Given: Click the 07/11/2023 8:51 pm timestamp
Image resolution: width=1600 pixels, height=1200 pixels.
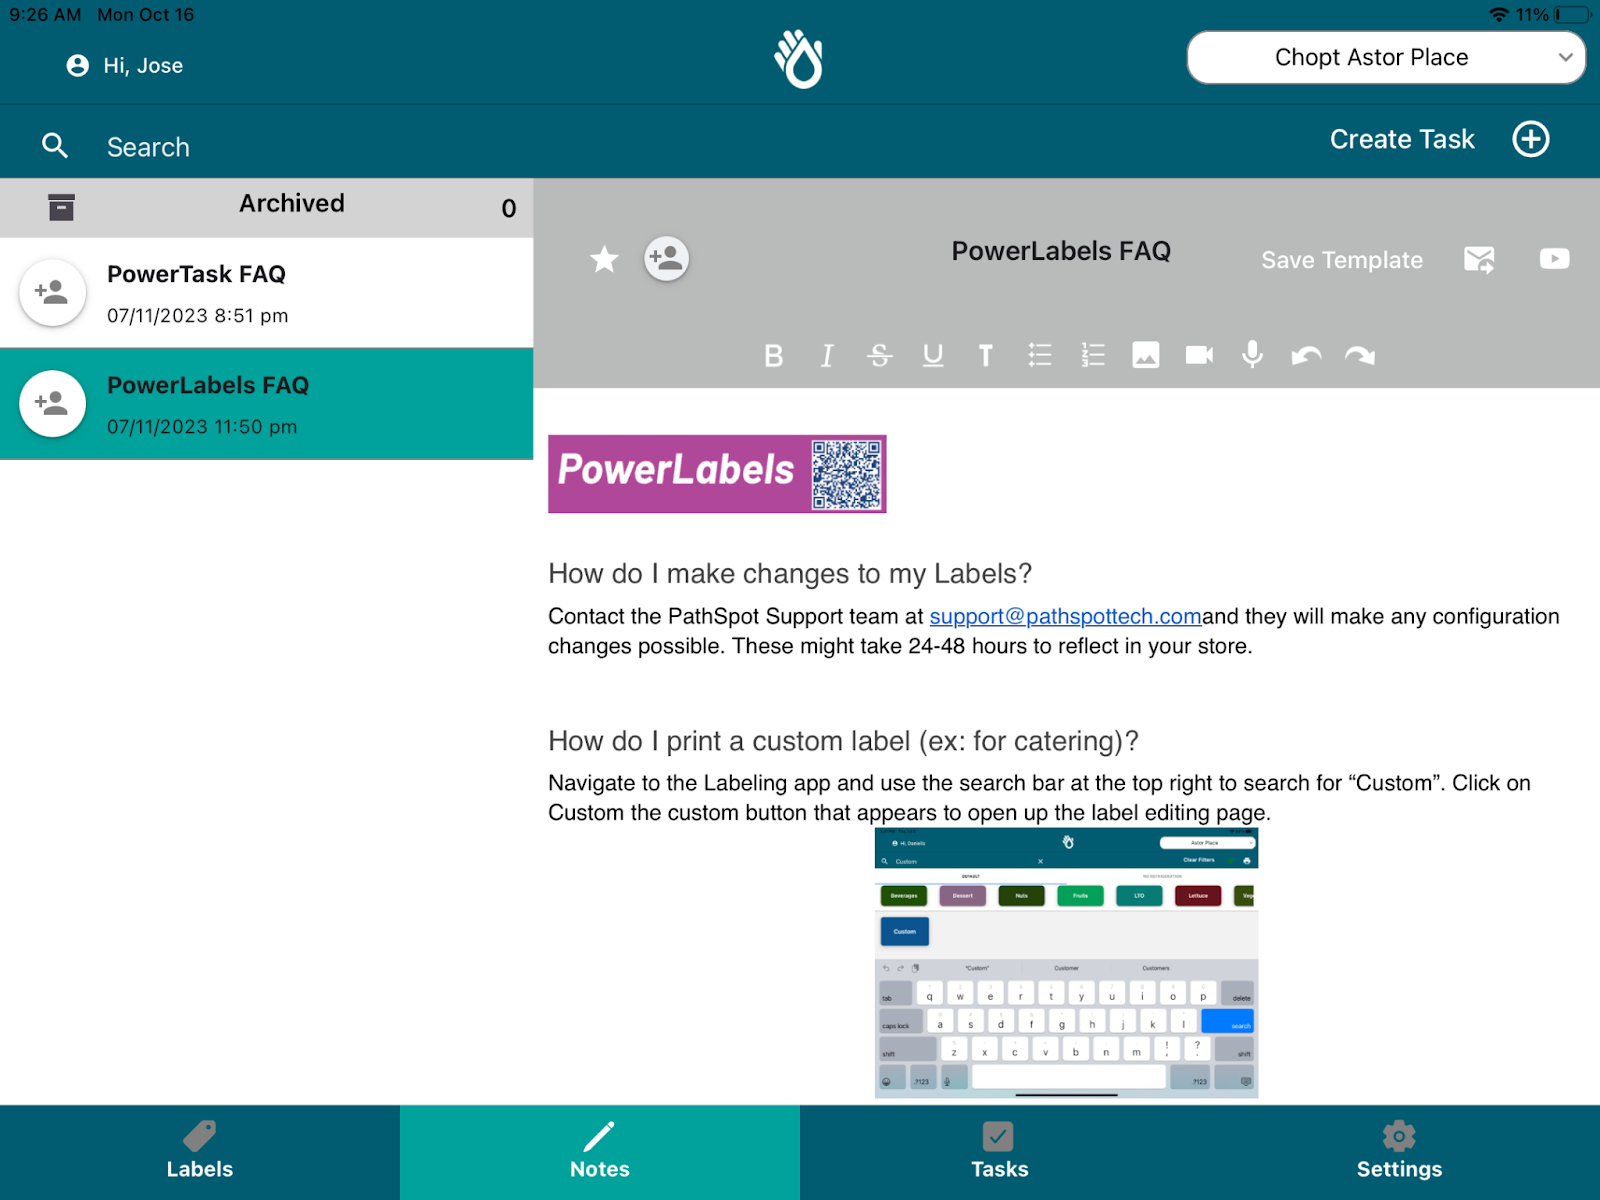Looking at the screenshot, I should click(198, 316).
